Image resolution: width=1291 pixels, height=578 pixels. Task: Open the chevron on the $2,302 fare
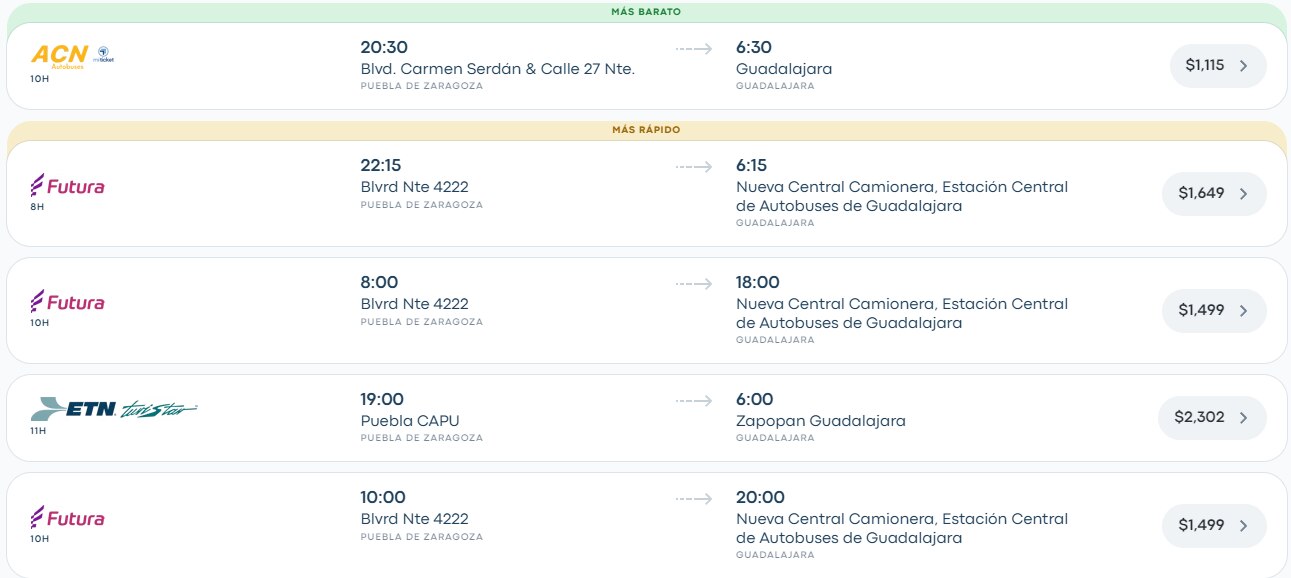point(1243,418)
